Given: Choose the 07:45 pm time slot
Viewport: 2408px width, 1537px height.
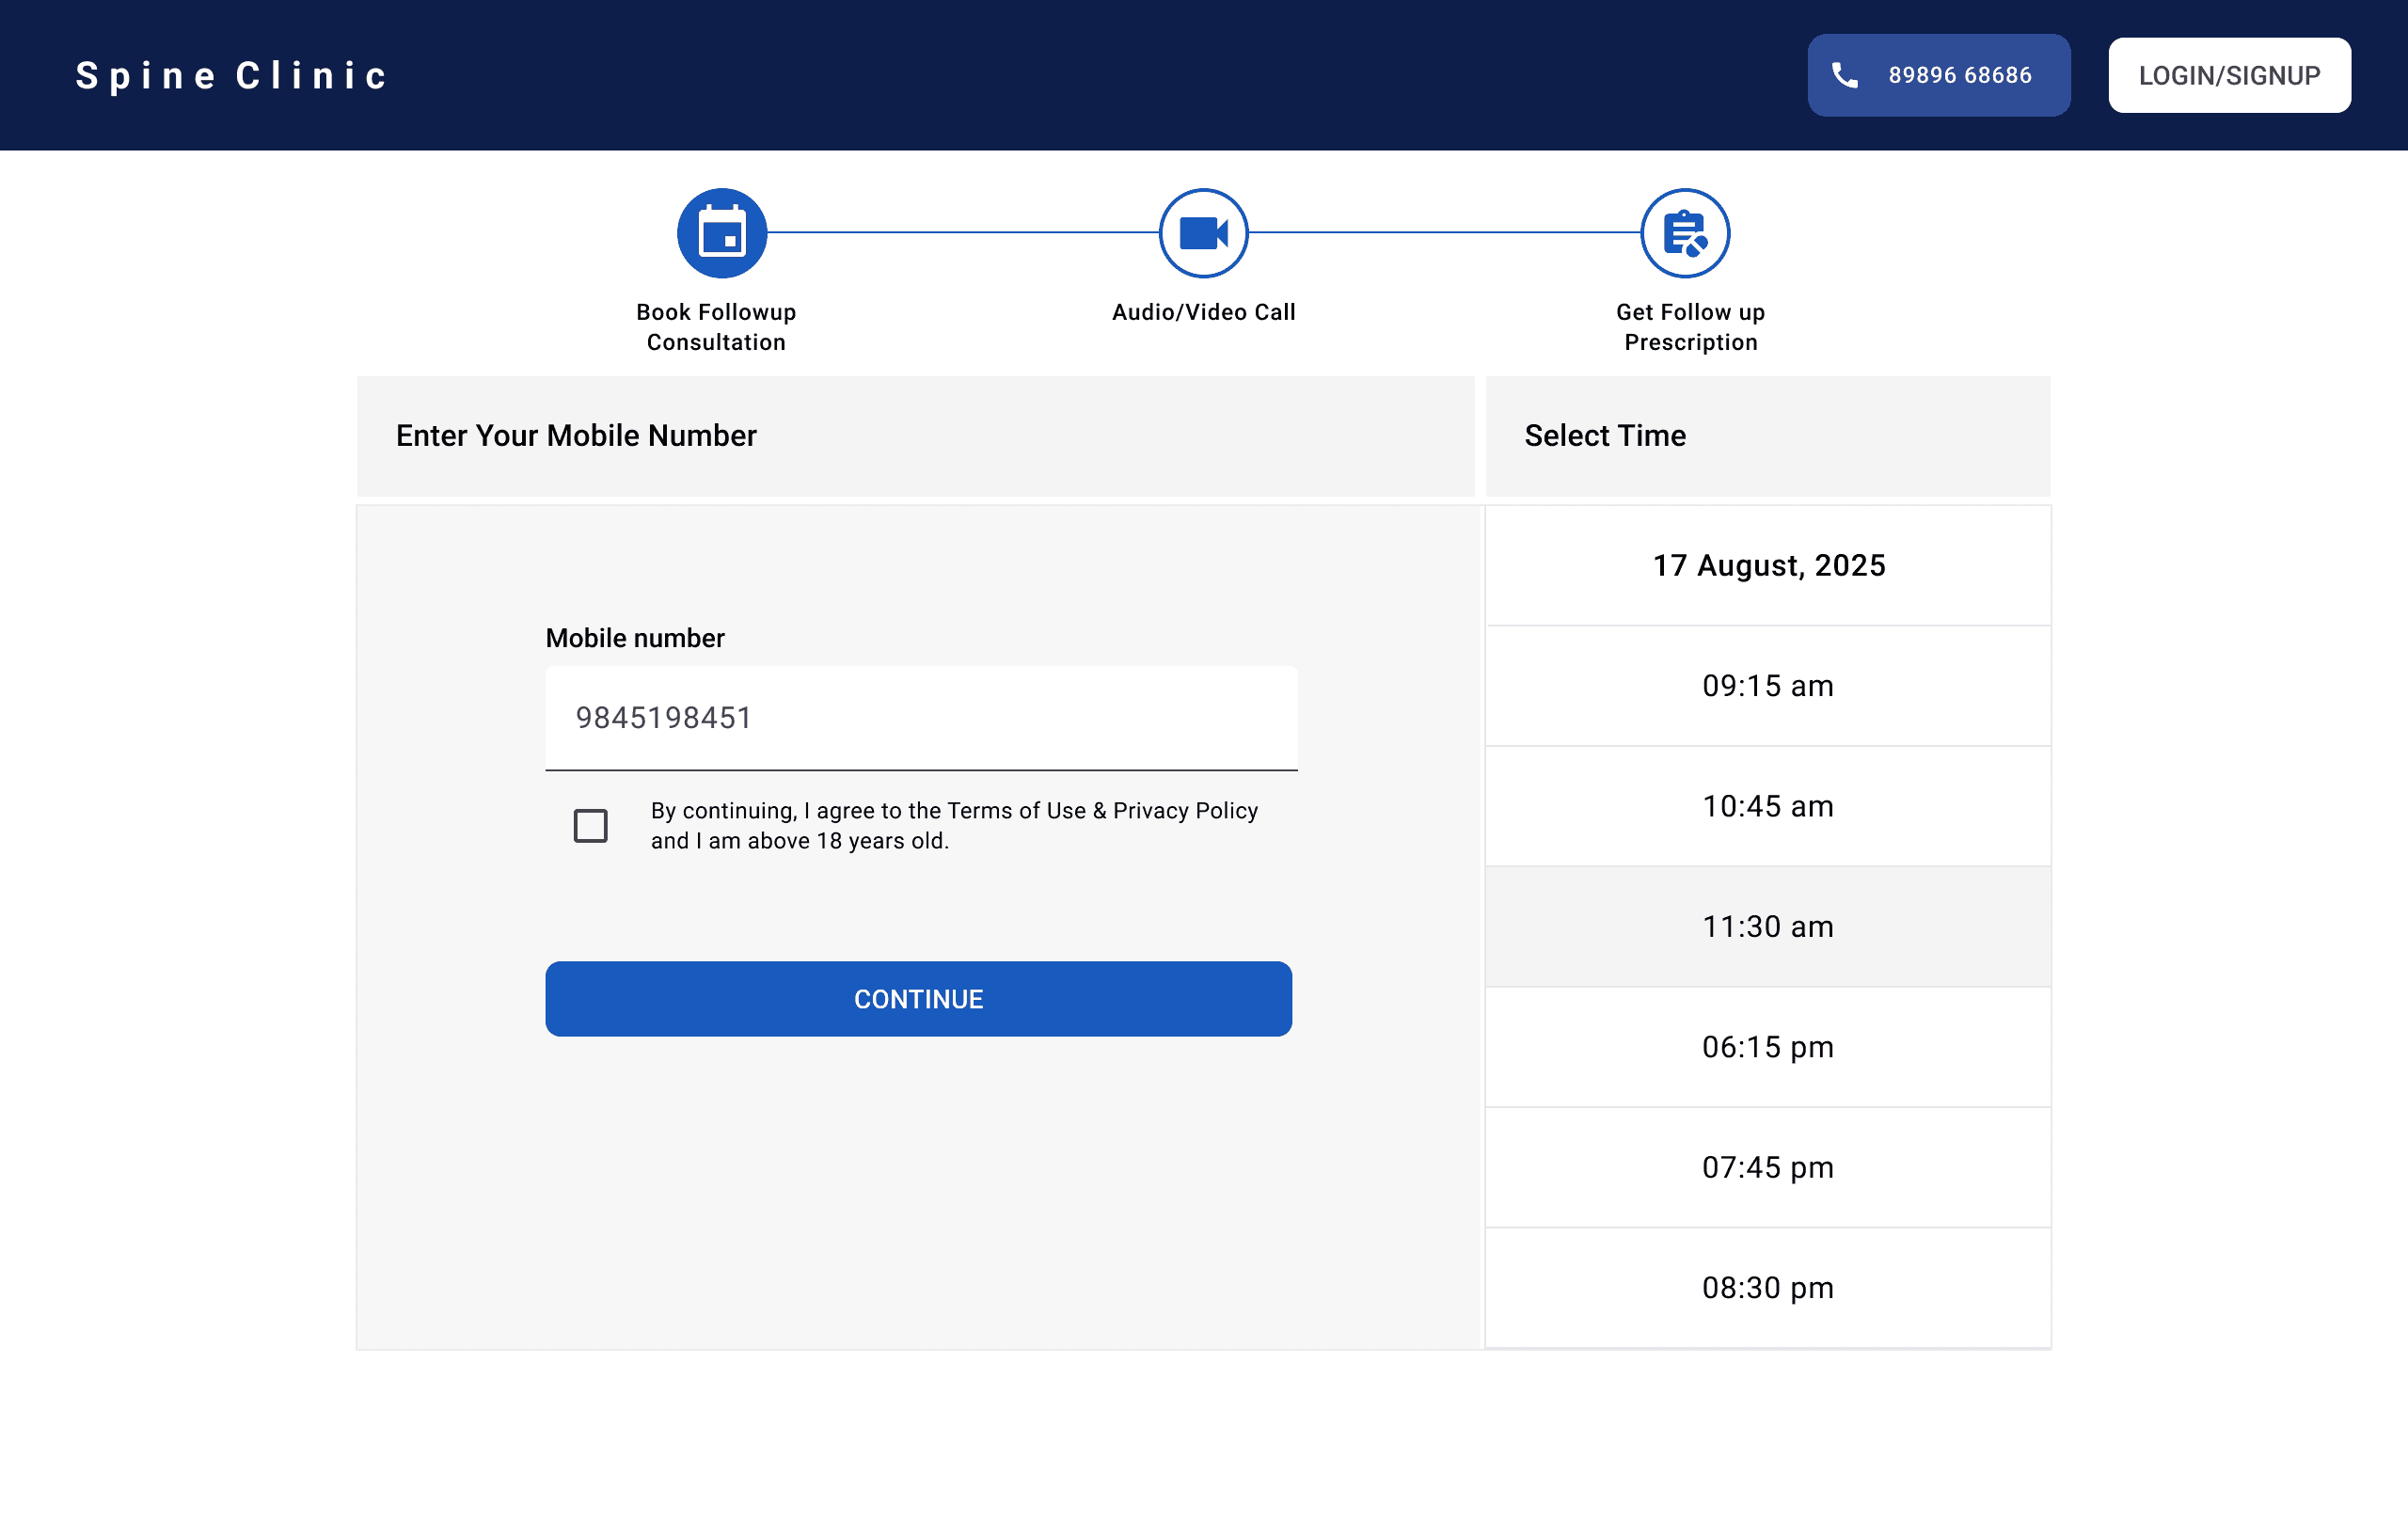Looking at the screenshot, I should coord(1767,1167).
